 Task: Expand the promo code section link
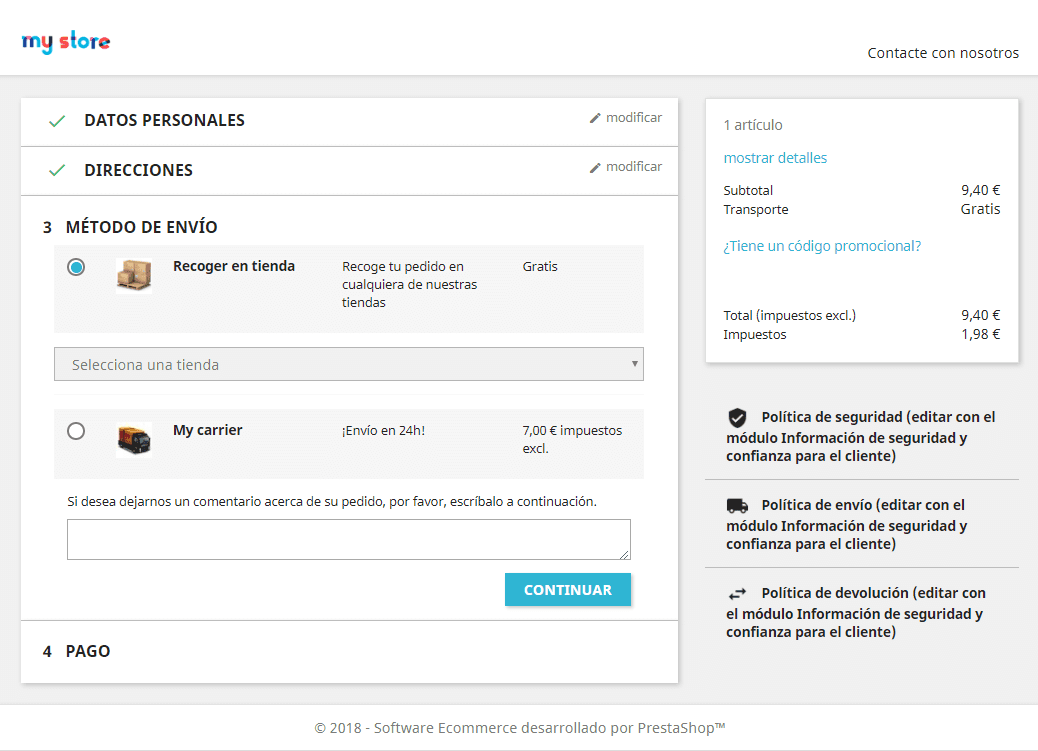point(822,246)
